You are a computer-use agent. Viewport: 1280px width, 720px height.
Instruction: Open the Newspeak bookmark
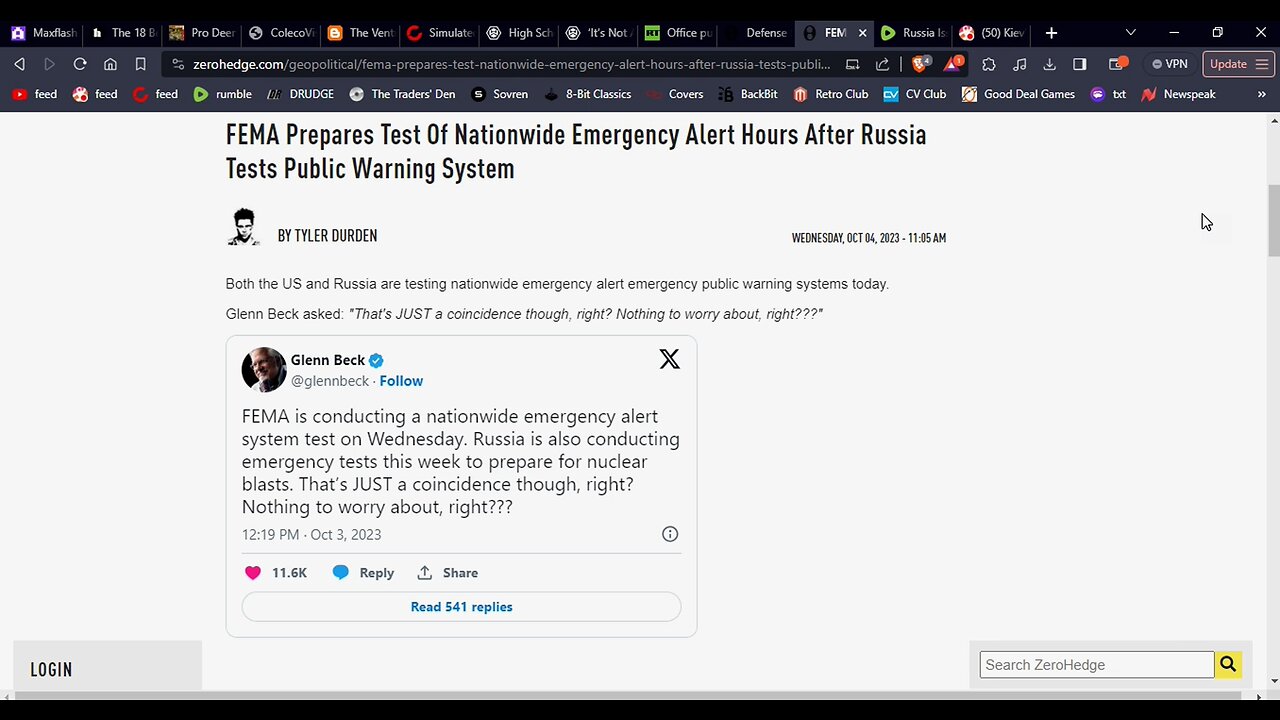[1178, 94]
